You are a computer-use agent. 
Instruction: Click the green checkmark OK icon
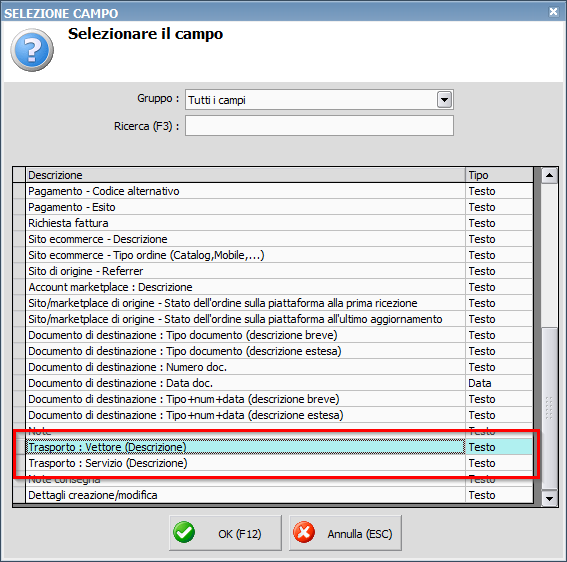point(184,532)
